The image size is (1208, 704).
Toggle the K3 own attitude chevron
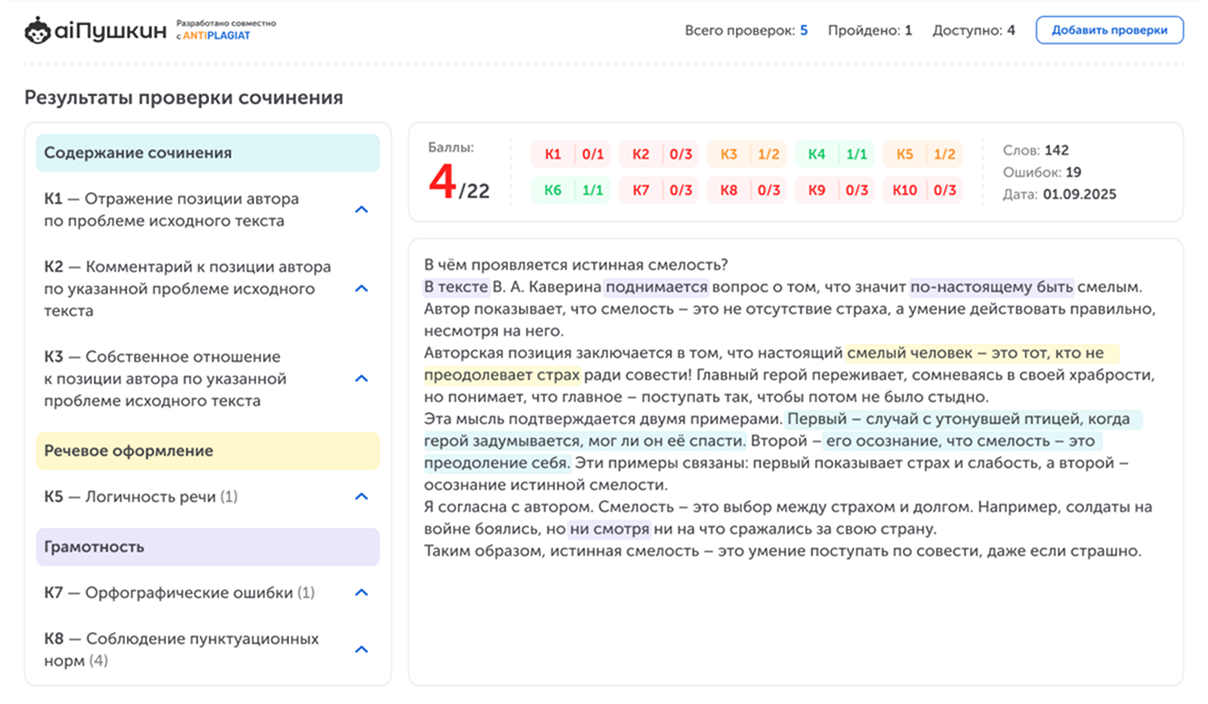tap(362, 379)
